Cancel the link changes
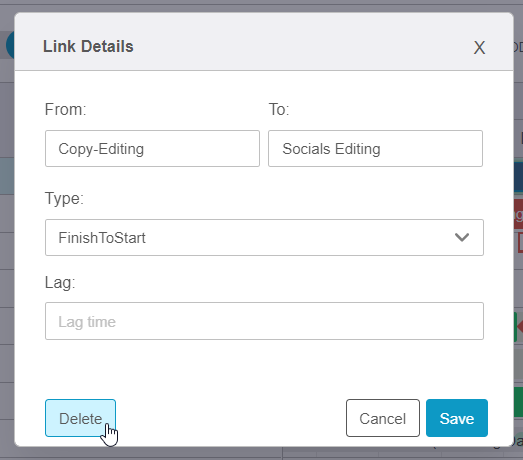Image resolution: width=523 pixels, height=460 pixels. click(383, 418)
